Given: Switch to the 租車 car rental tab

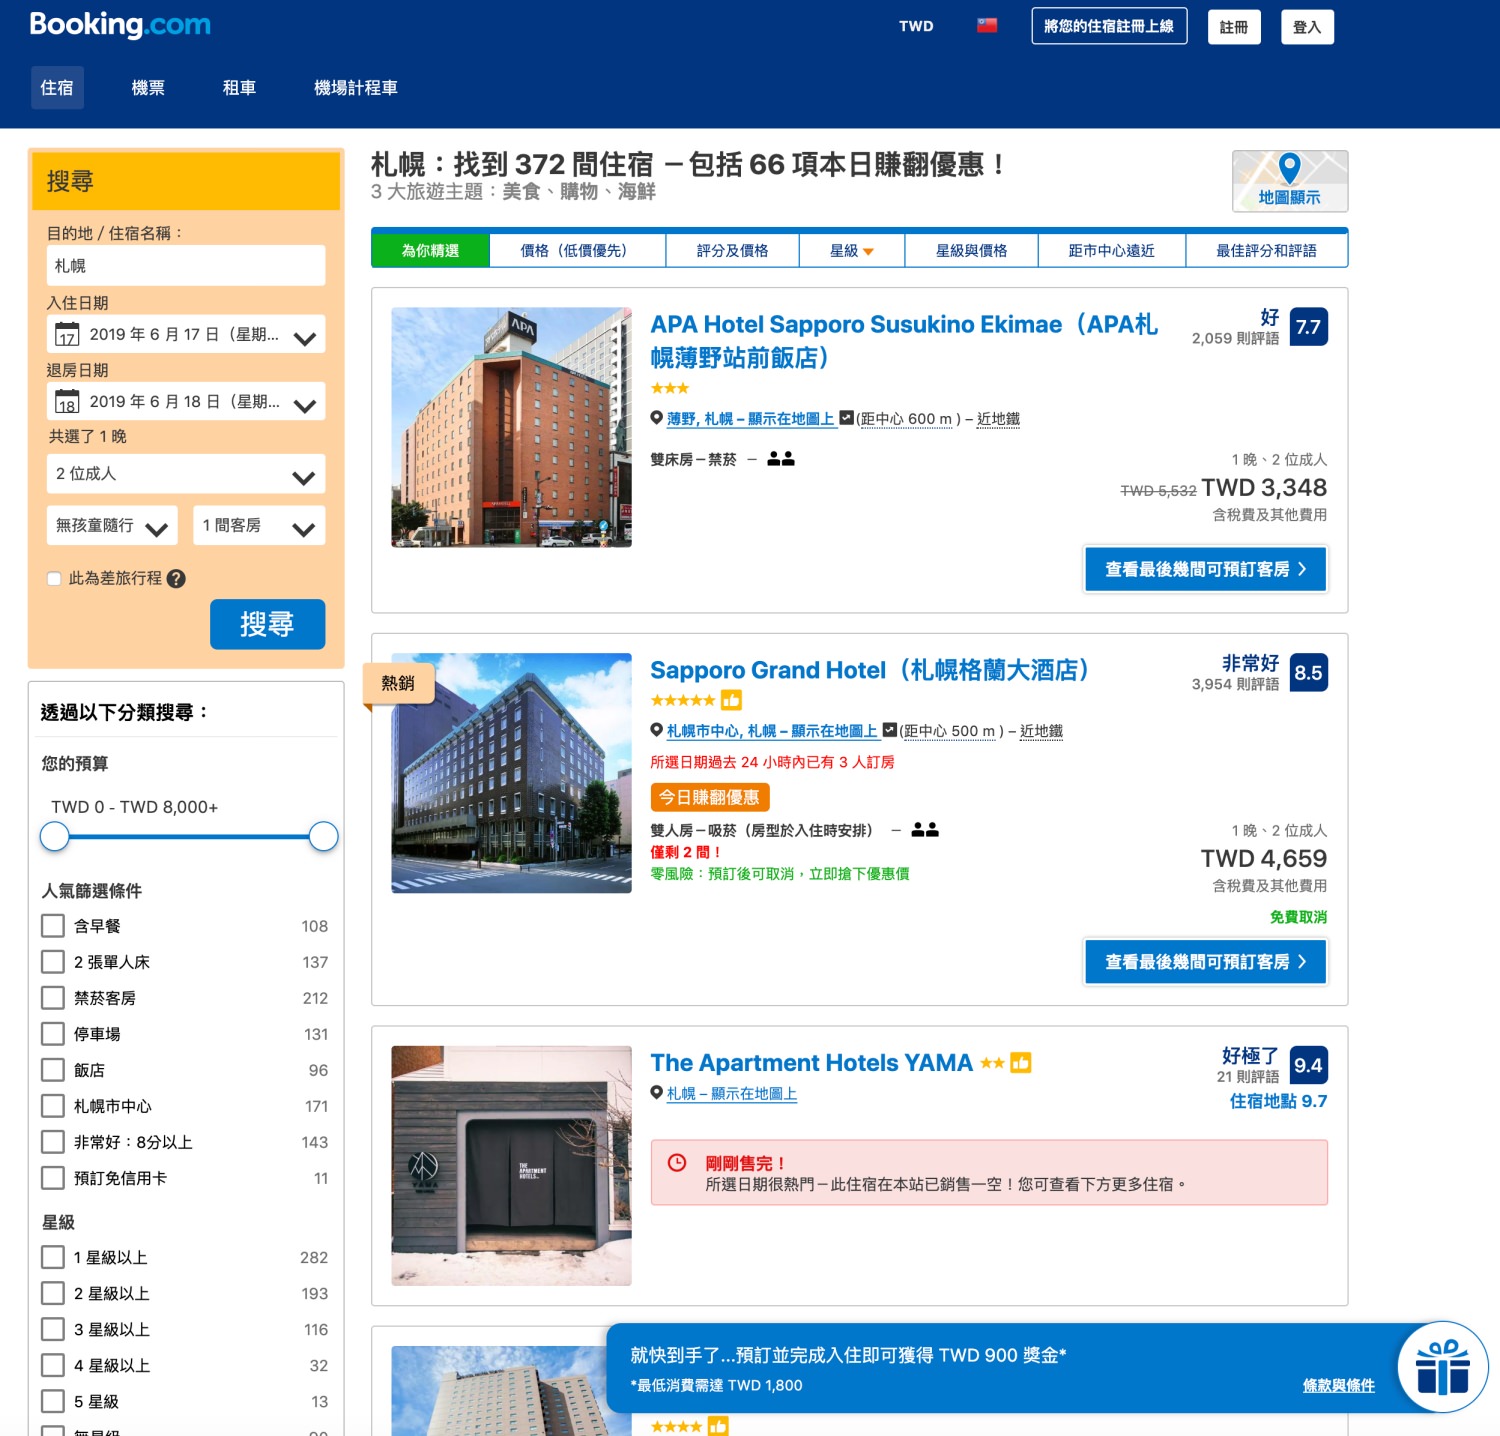Looking at the screenshot, I should [239, 88].
